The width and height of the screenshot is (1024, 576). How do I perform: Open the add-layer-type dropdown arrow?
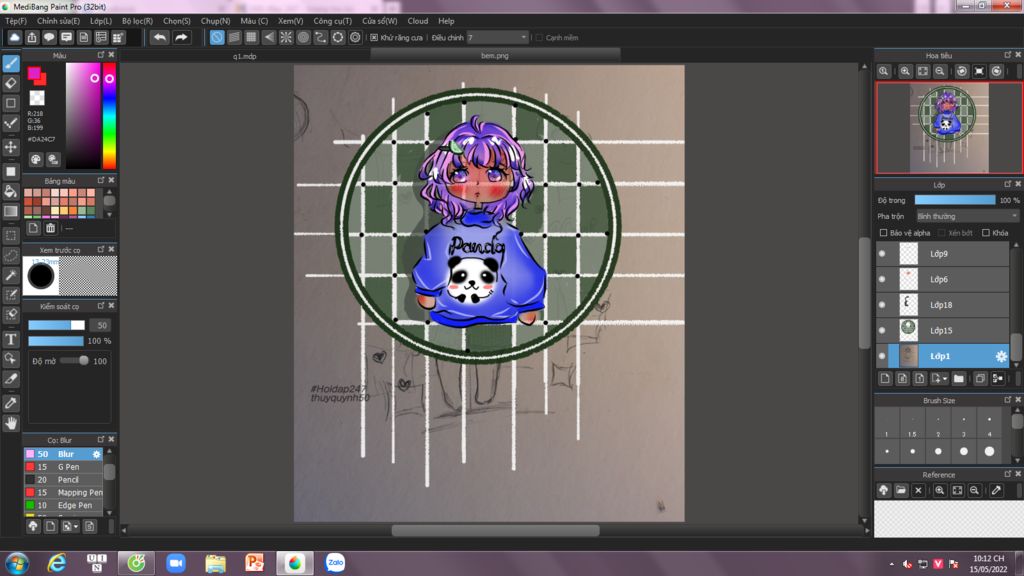(944, 379)
